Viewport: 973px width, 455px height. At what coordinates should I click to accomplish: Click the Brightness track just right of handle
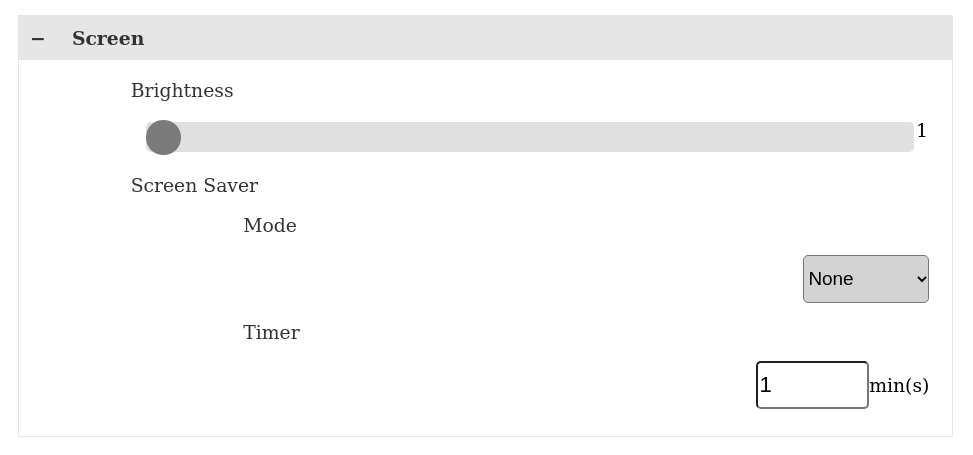tap(200, 137)
